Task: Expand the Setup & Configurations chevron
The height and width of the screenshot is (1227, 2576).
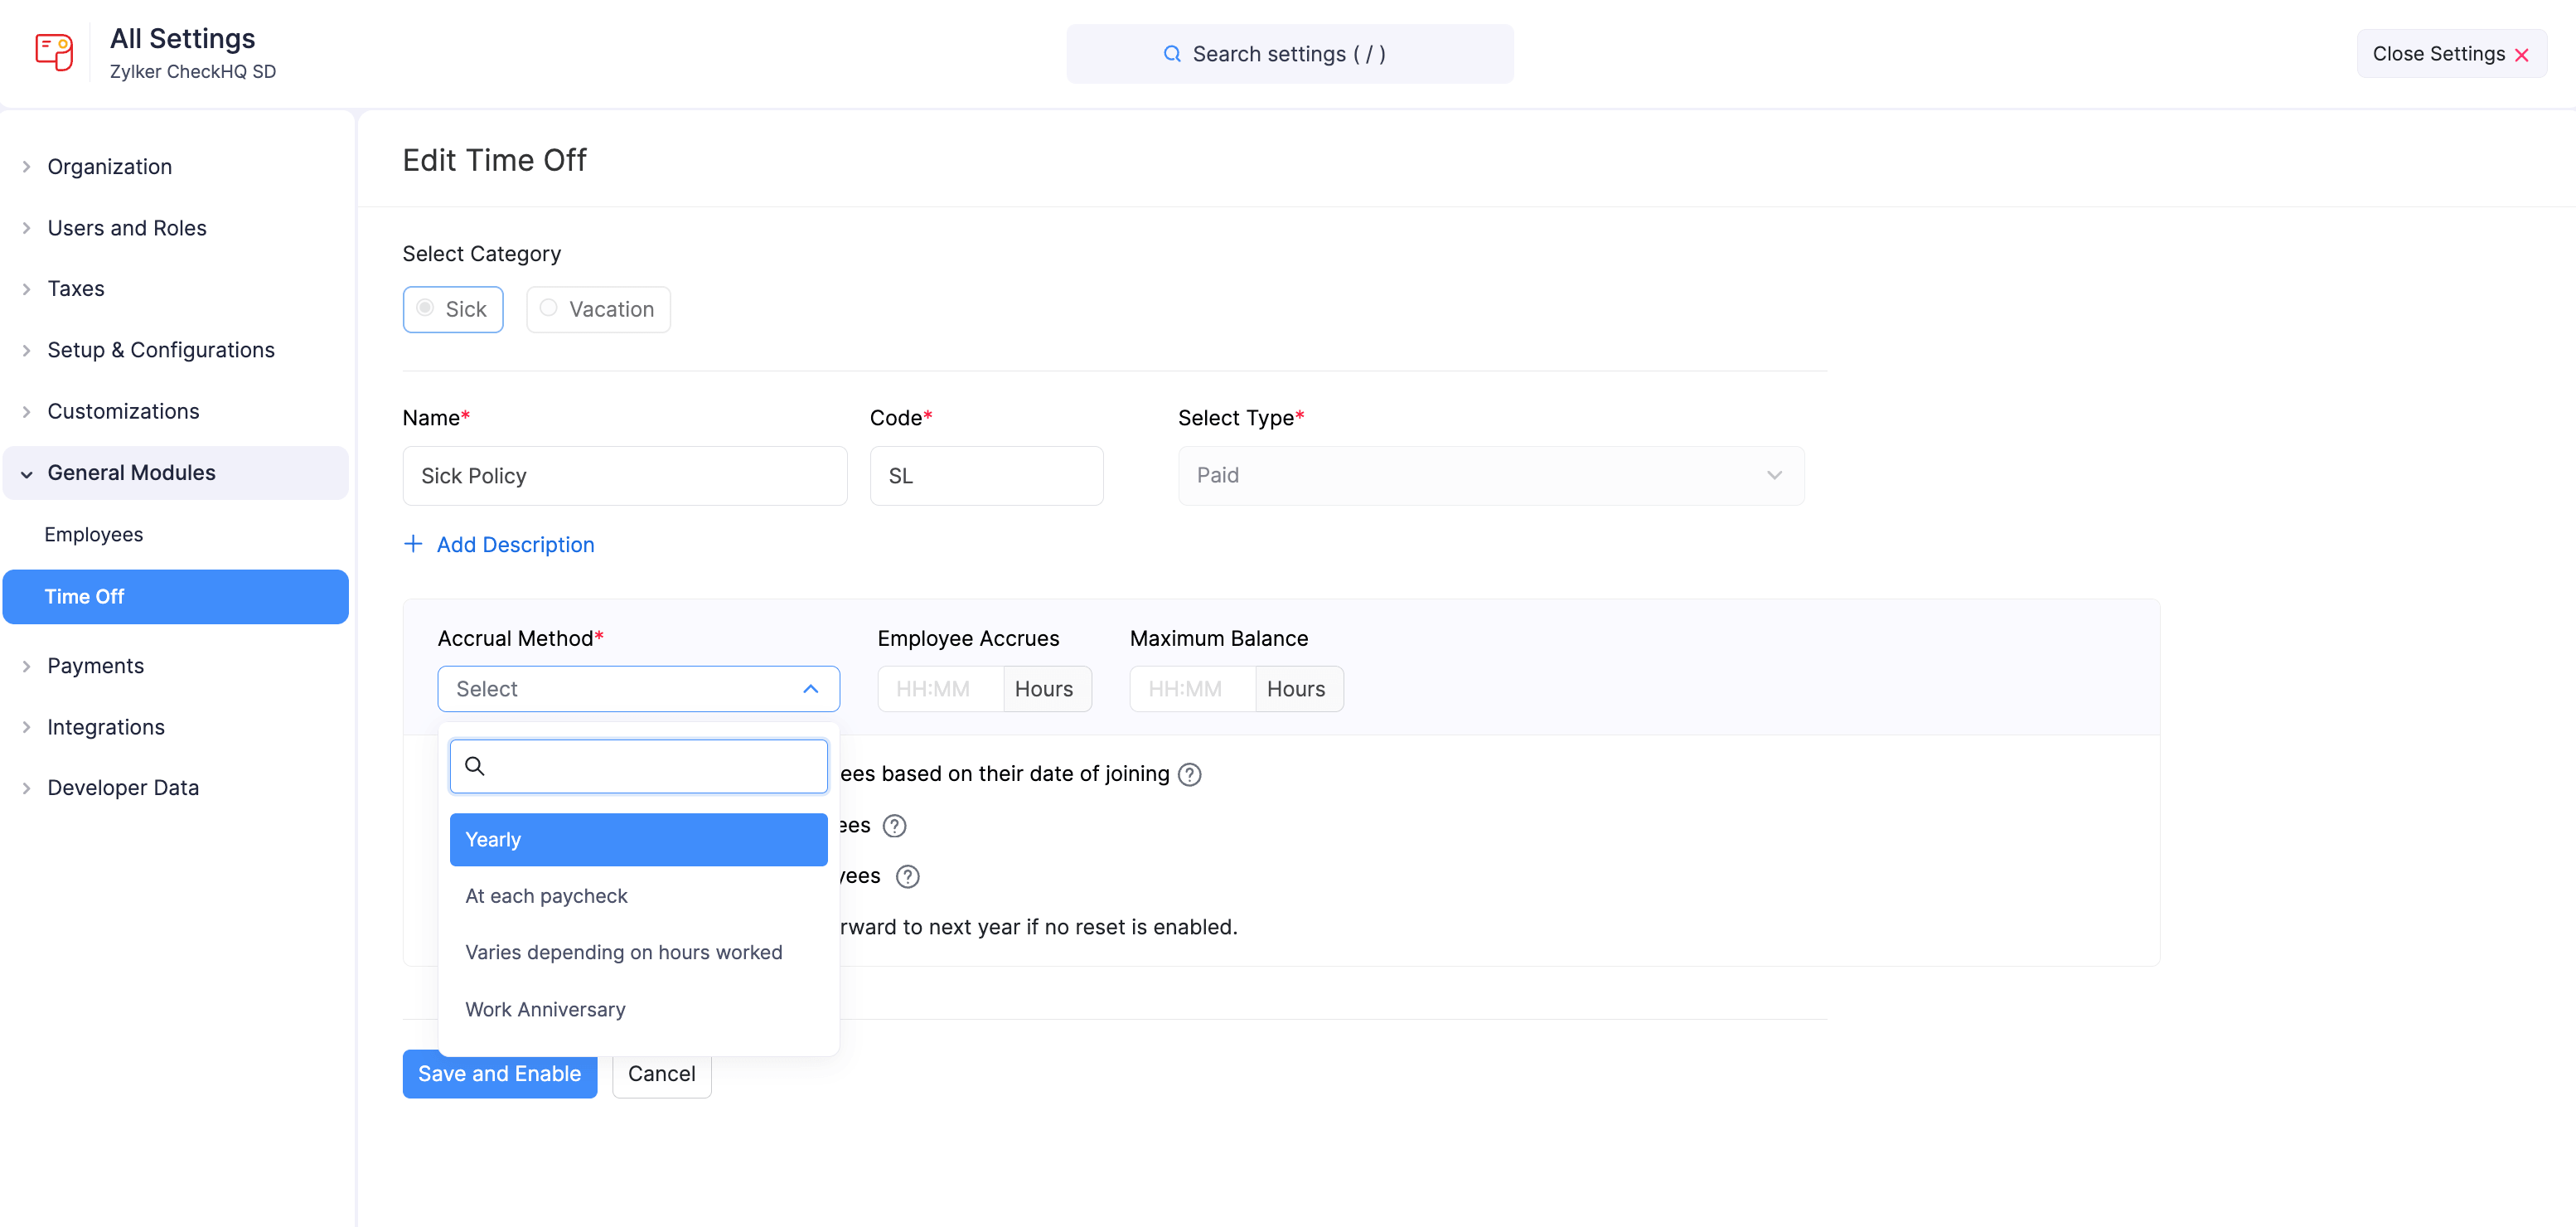Action: coord(27,350)
